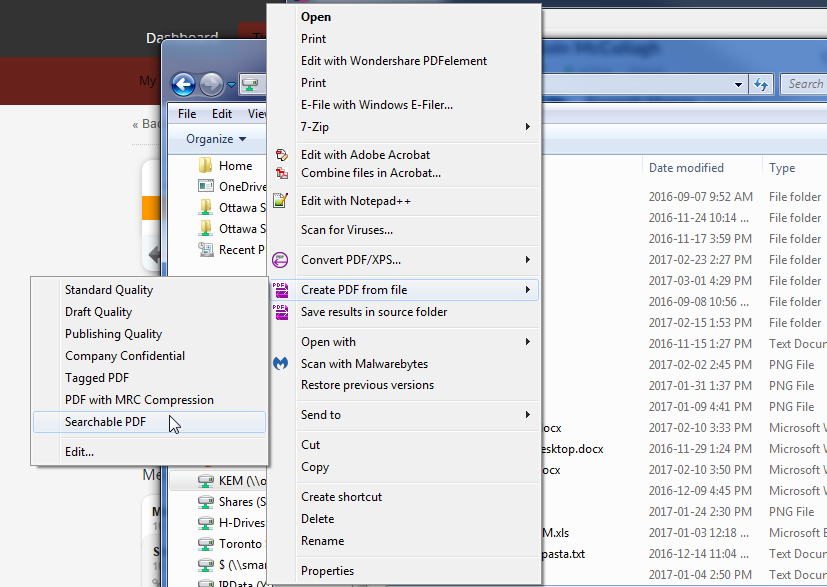This screenshot has width=827, height=587.
Task: Choose Copy from the context menu
Action: point(315,467)
